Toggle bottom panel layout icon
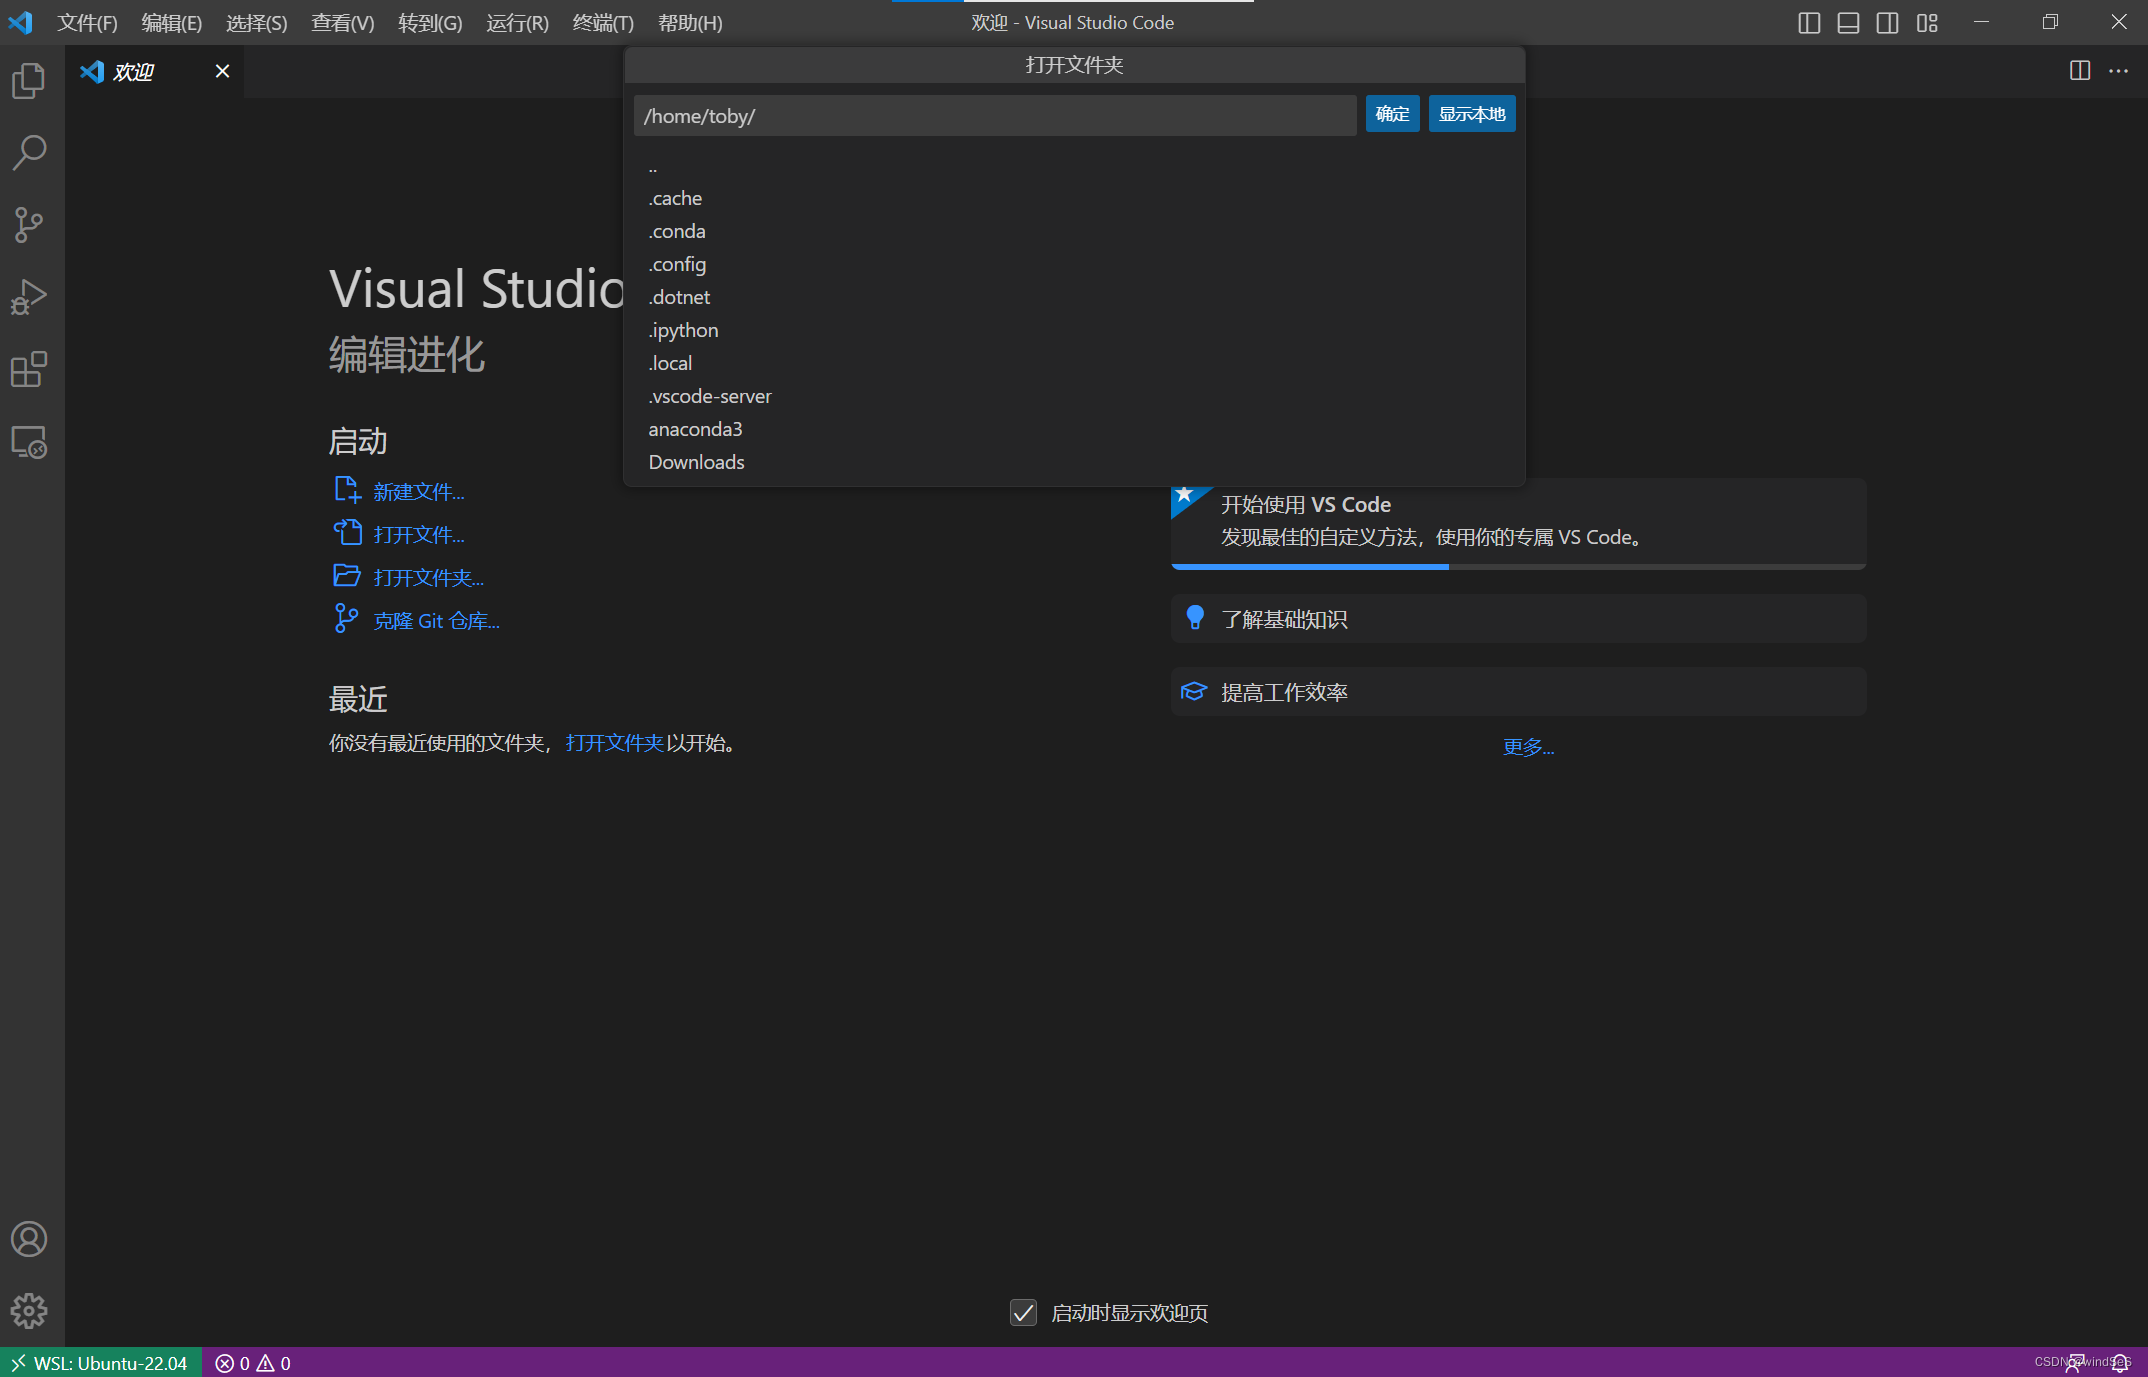Viewport: 2148px width, 1377px height. tap(1848, 22)
